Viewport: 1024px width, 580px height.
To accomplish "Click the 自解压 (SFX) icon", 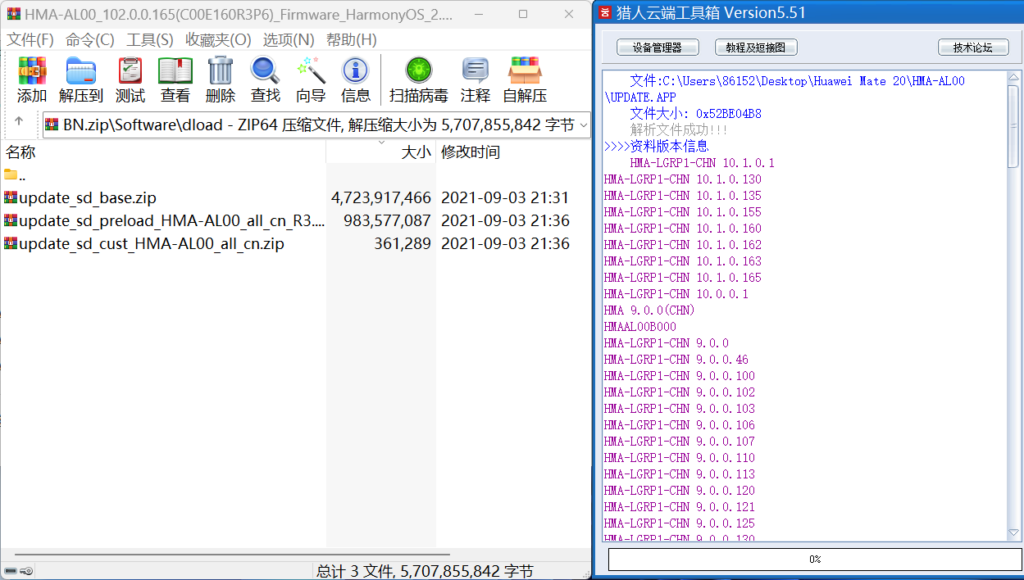I will point(525,71).
